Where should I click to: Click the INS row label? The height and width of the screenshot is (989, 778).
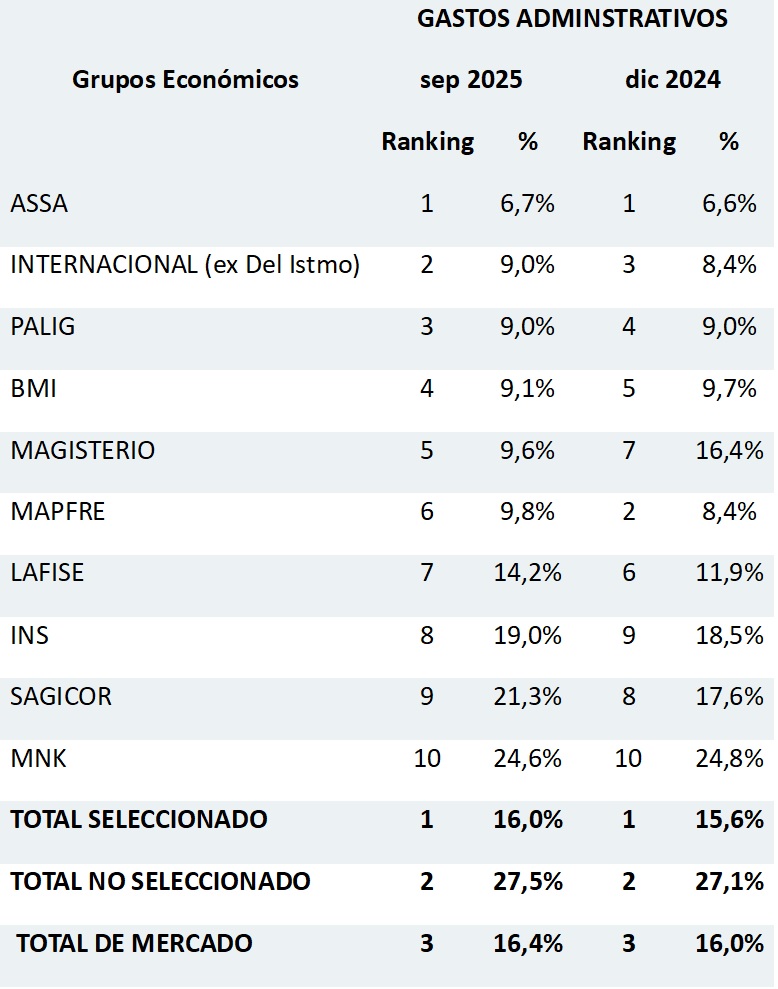click(x=29, y=635)
